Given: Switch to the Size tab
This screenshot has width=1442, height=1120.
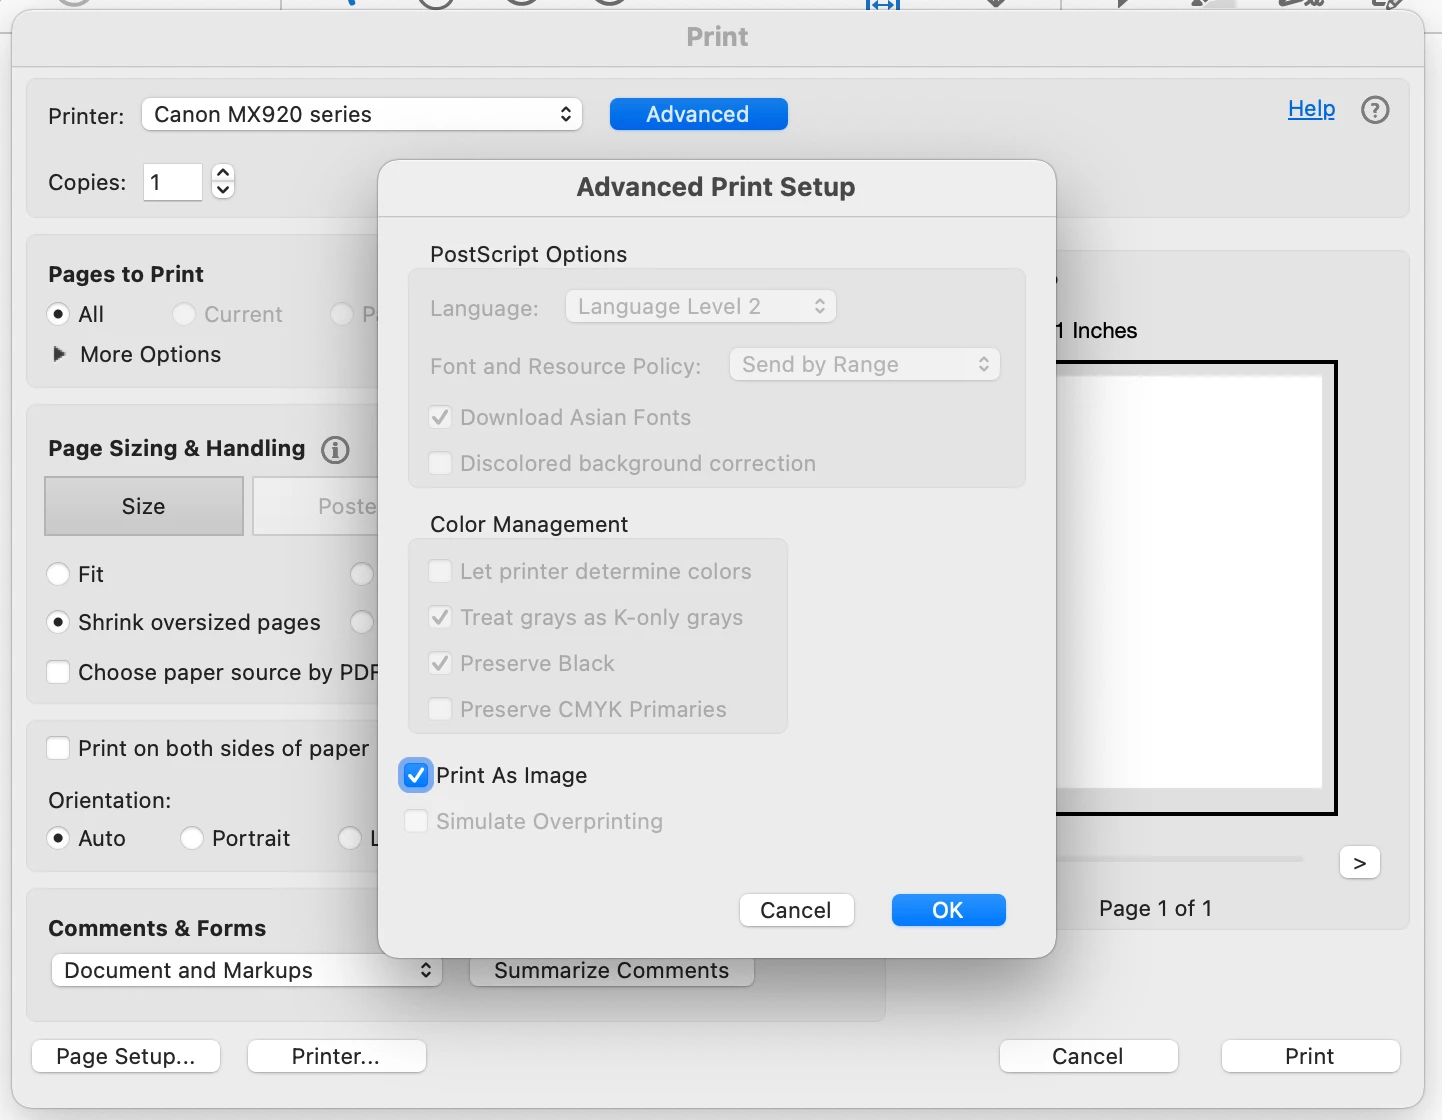Looking at the screenshot, I should tap(144, 506).
